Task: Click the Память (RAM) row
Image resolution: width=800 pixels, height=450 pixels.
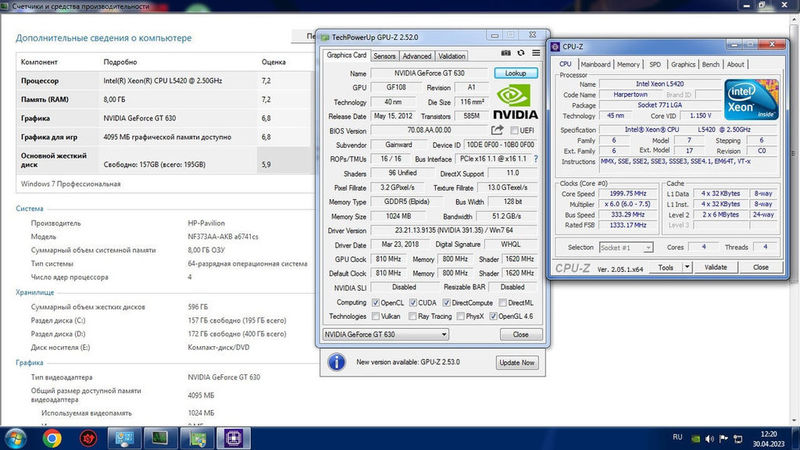Action: coord(165,99)
